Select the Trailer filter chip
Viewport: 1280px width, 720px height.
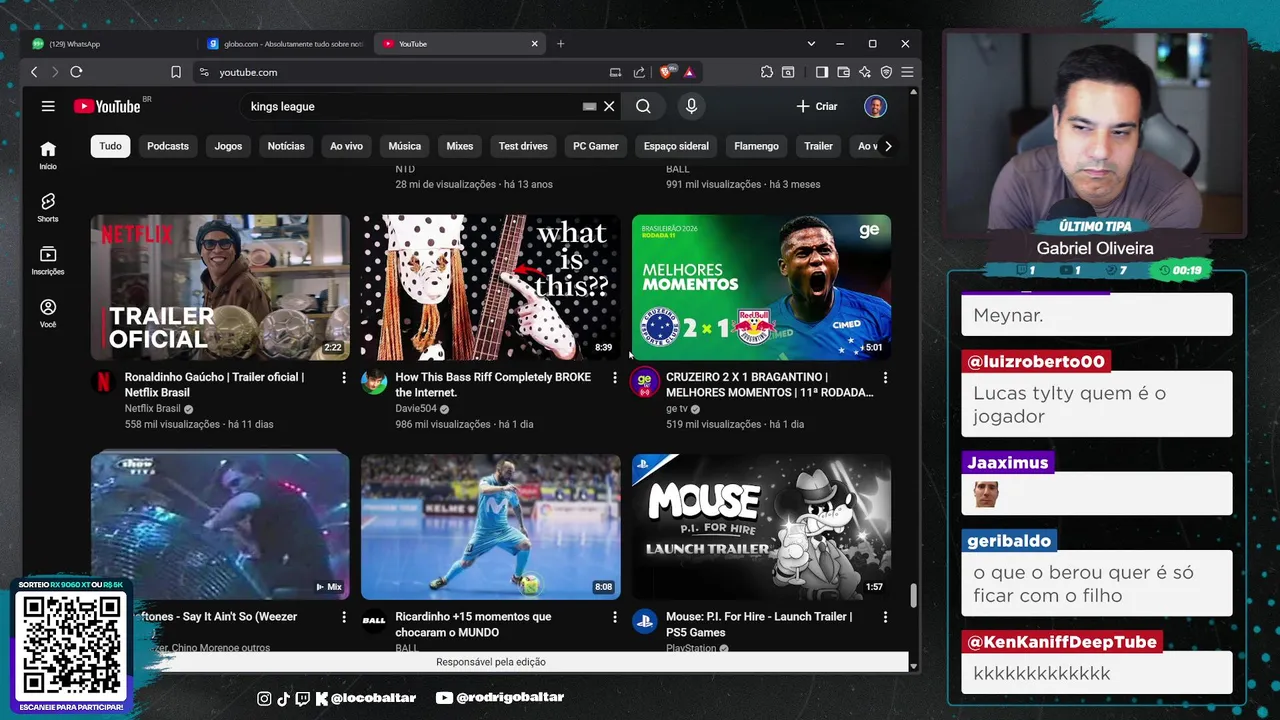point(818,146)
